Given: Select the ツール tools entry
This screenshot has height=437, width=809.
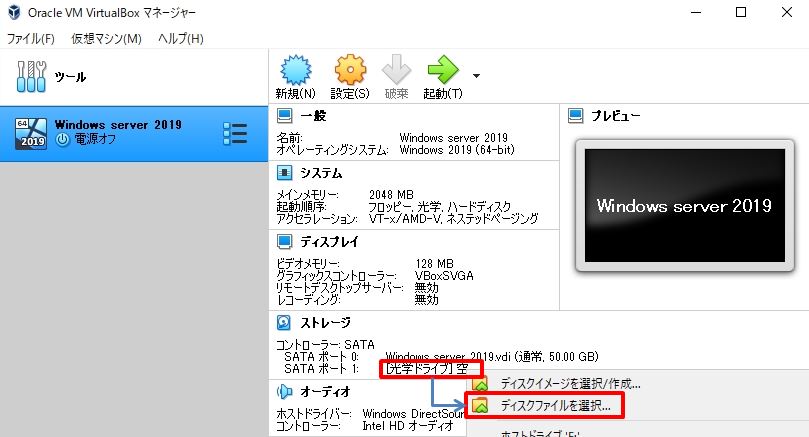Looking at the screenshot, I should coord(134,77).
